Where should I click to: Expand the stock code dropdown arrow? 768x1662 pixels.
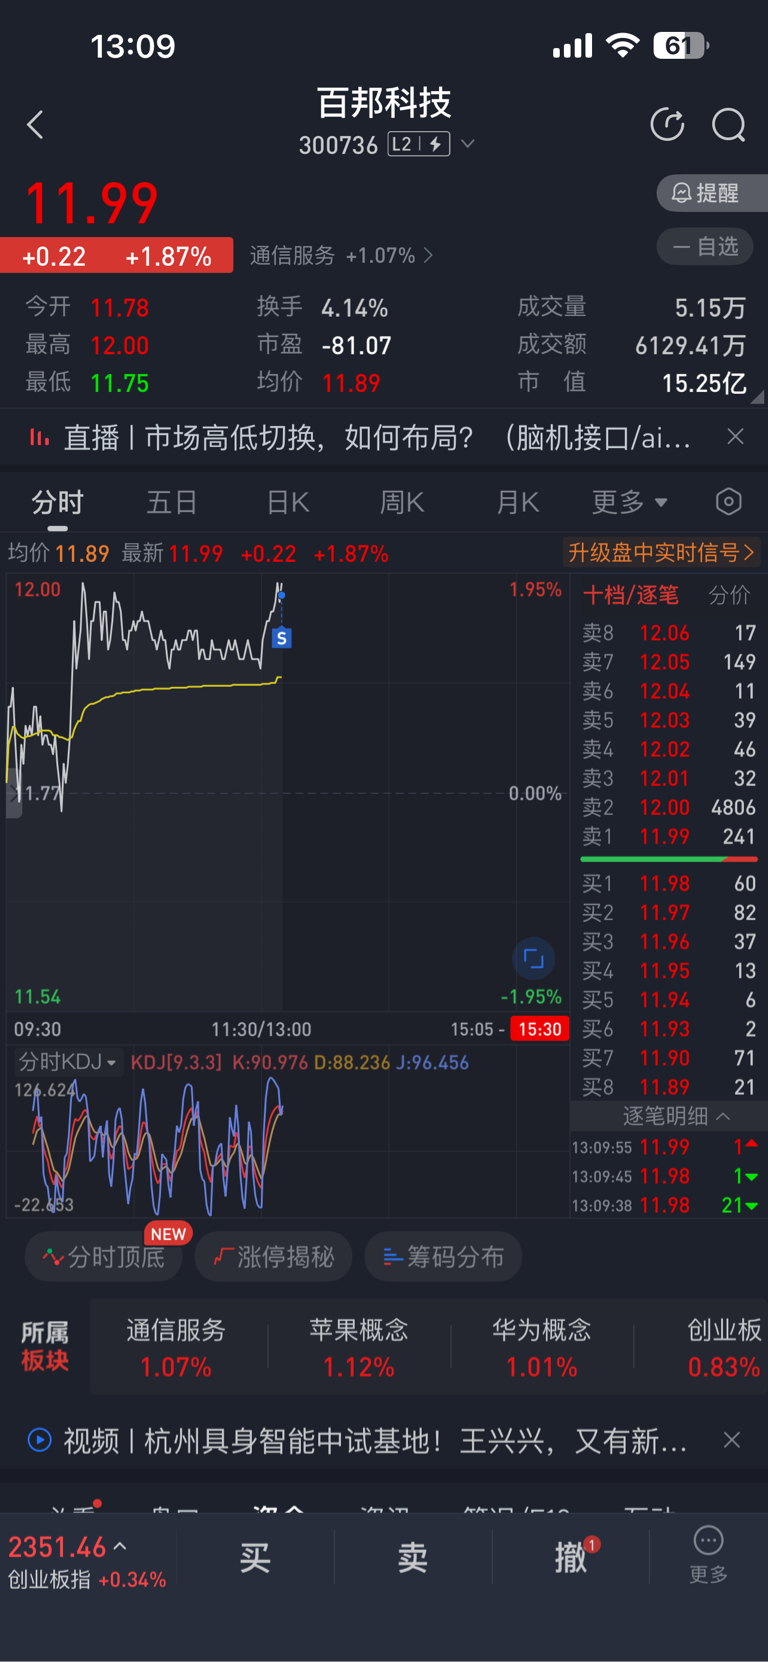click(467, 144)
